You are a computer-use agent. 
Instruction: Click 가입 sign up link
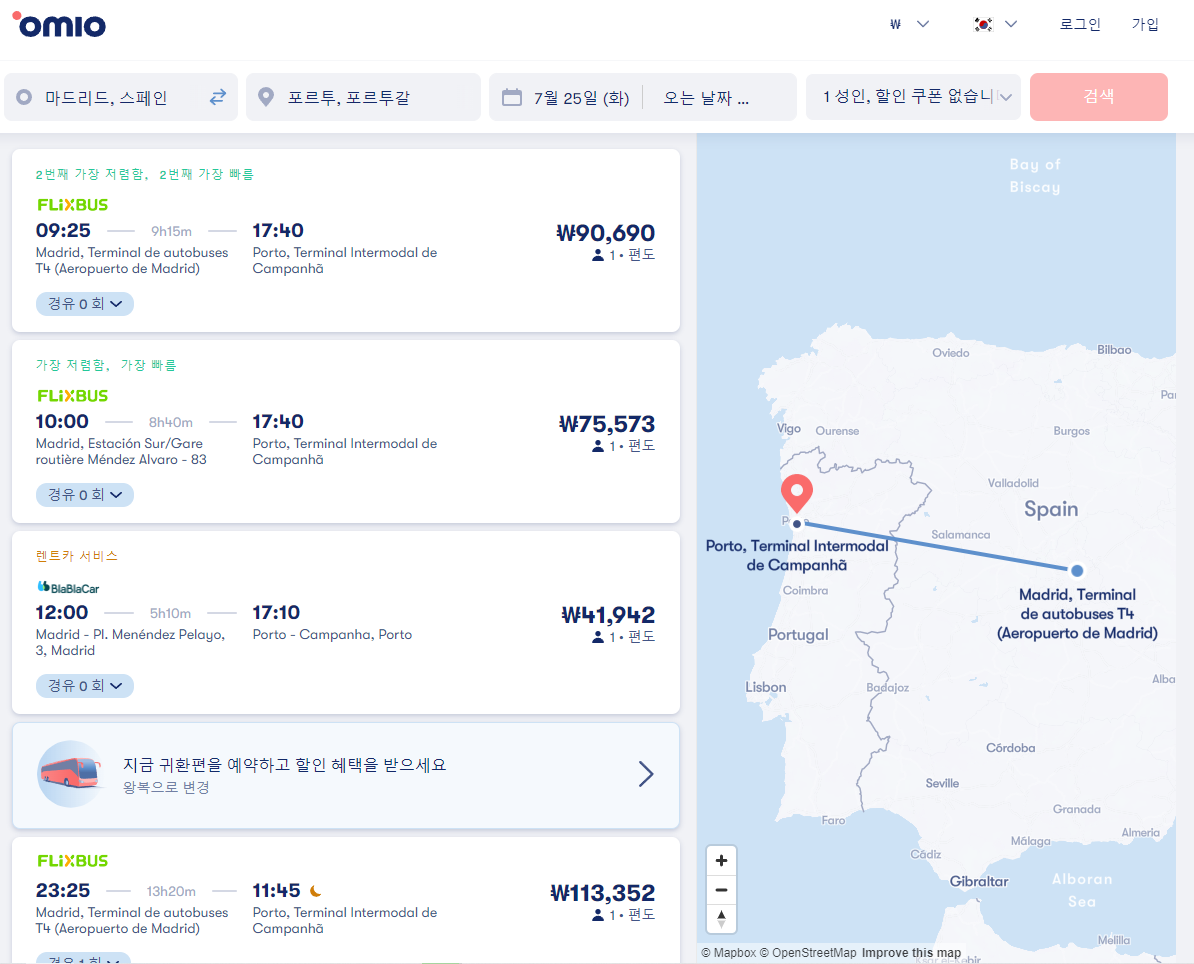click(x=1145, y=24)
